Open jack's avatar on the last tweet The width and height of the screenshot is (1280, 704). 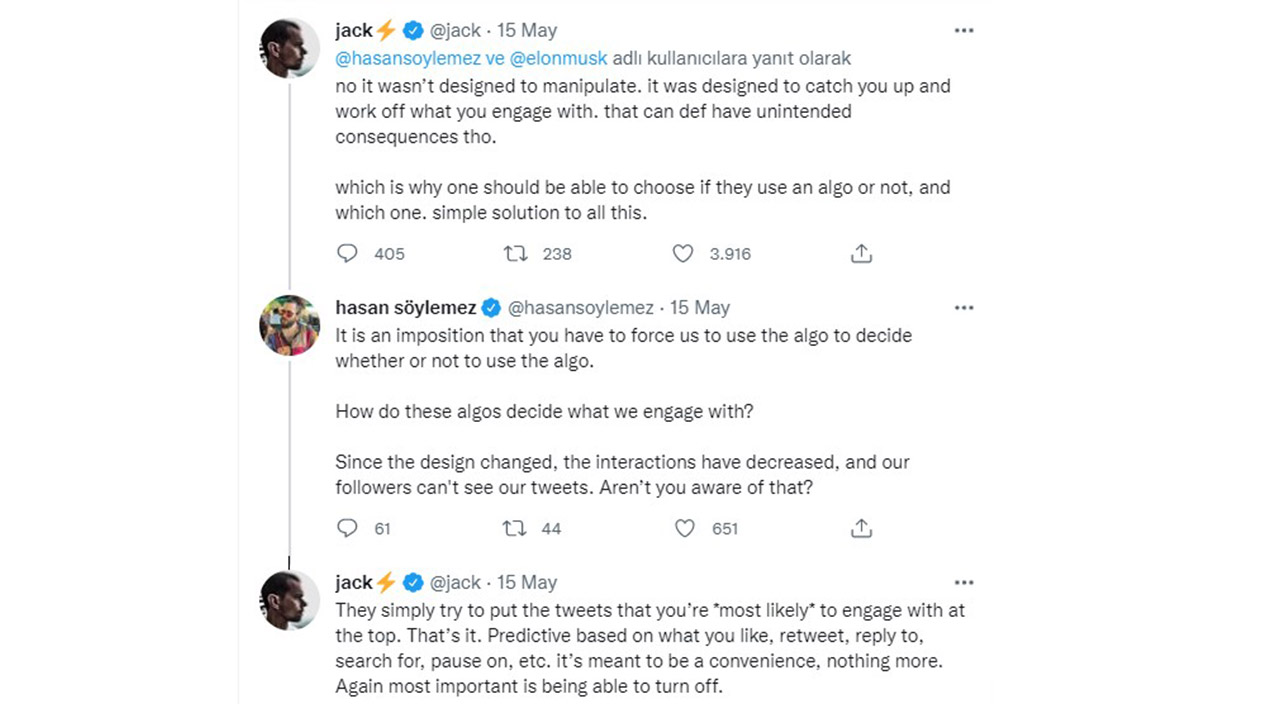[289, 600]
